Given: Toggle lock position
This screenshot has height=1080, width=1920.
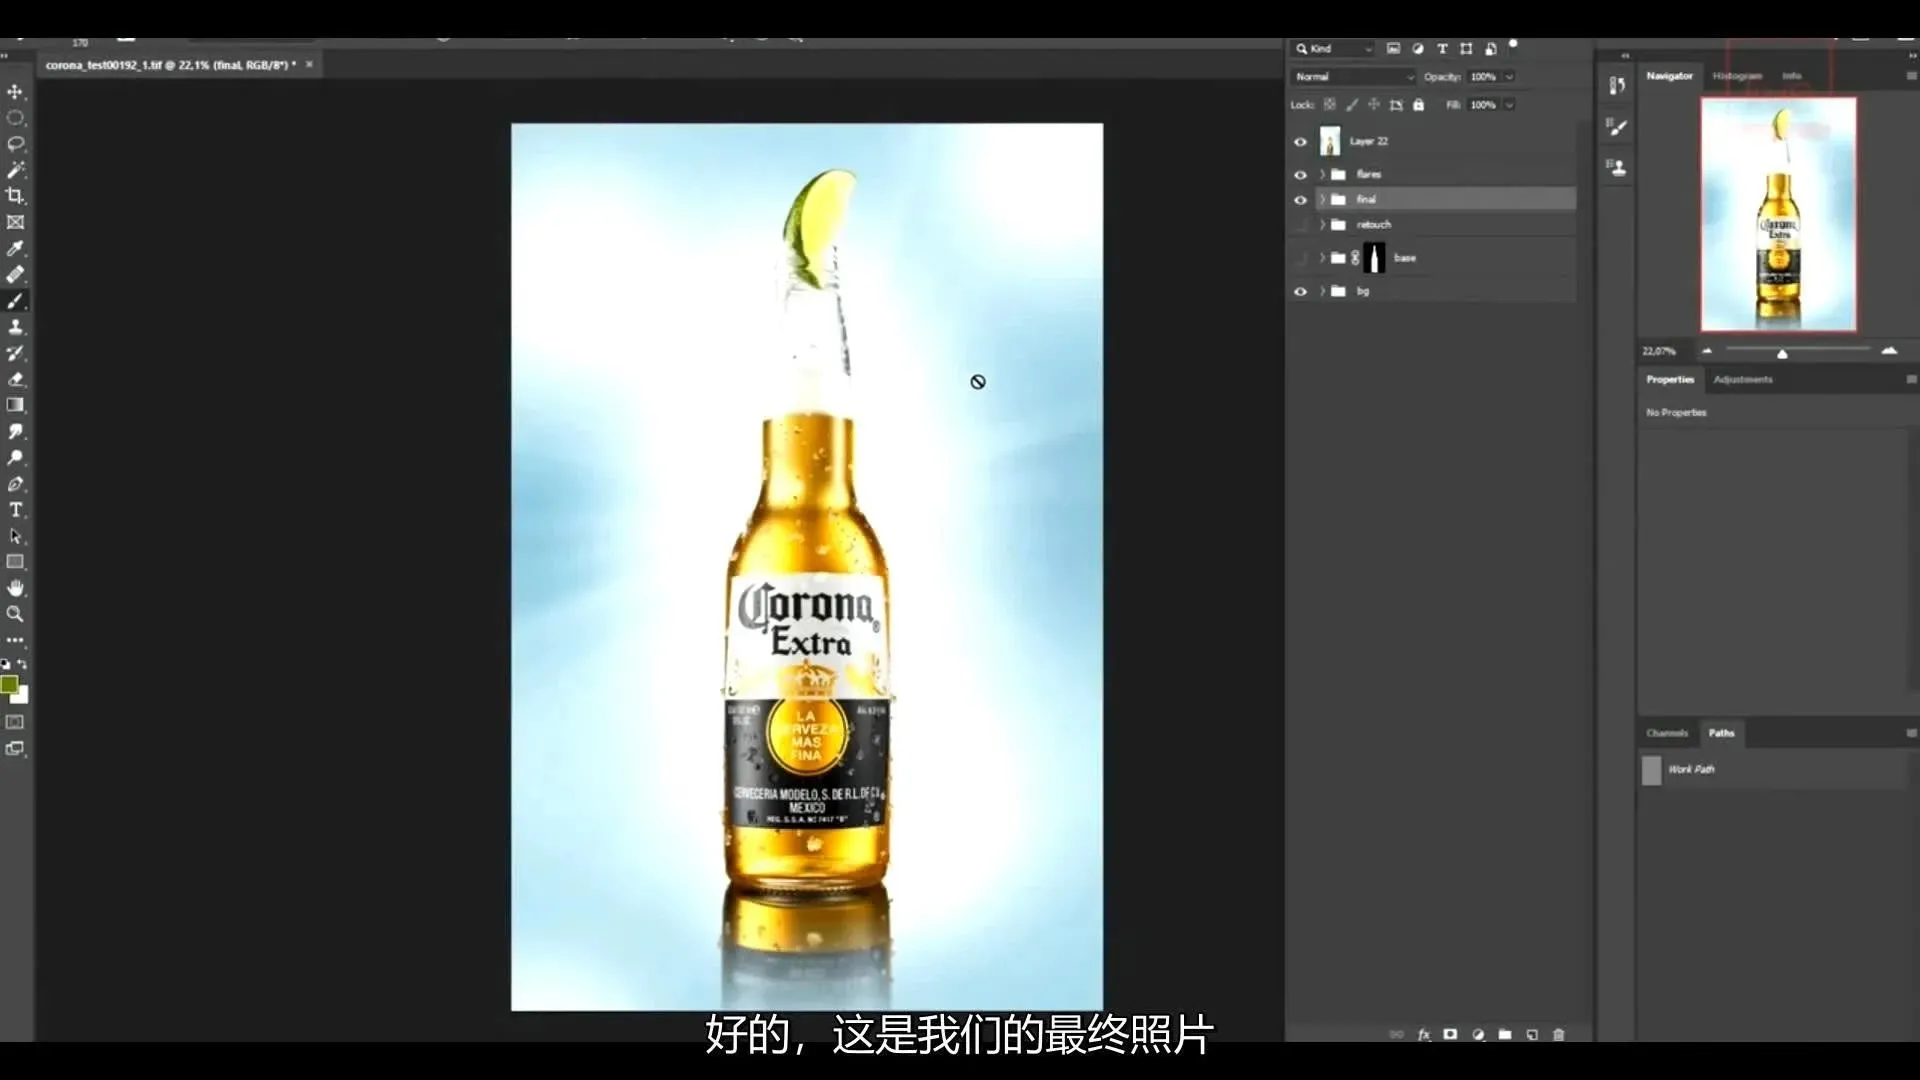Looking at the screenshot, I should (x=1374, y=104).
